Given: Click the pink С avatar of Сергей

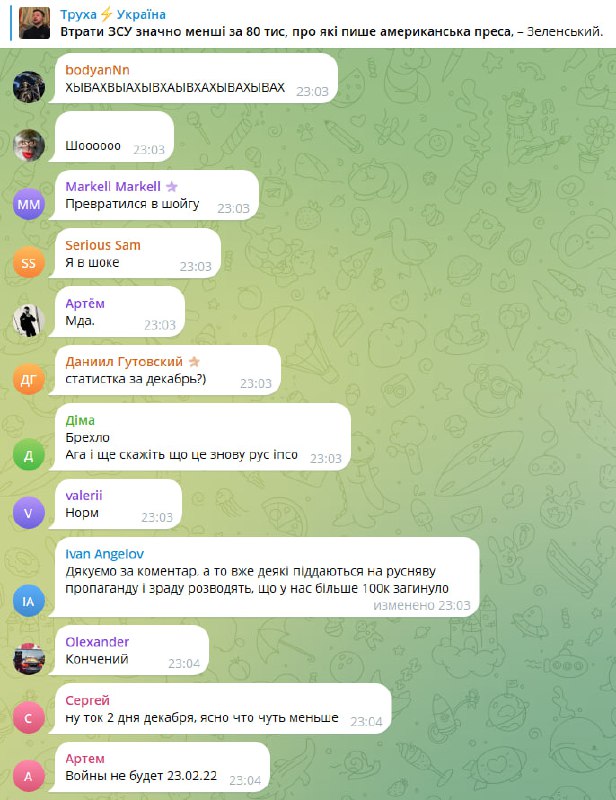Looking at the screenshot, I should [29, 718].
